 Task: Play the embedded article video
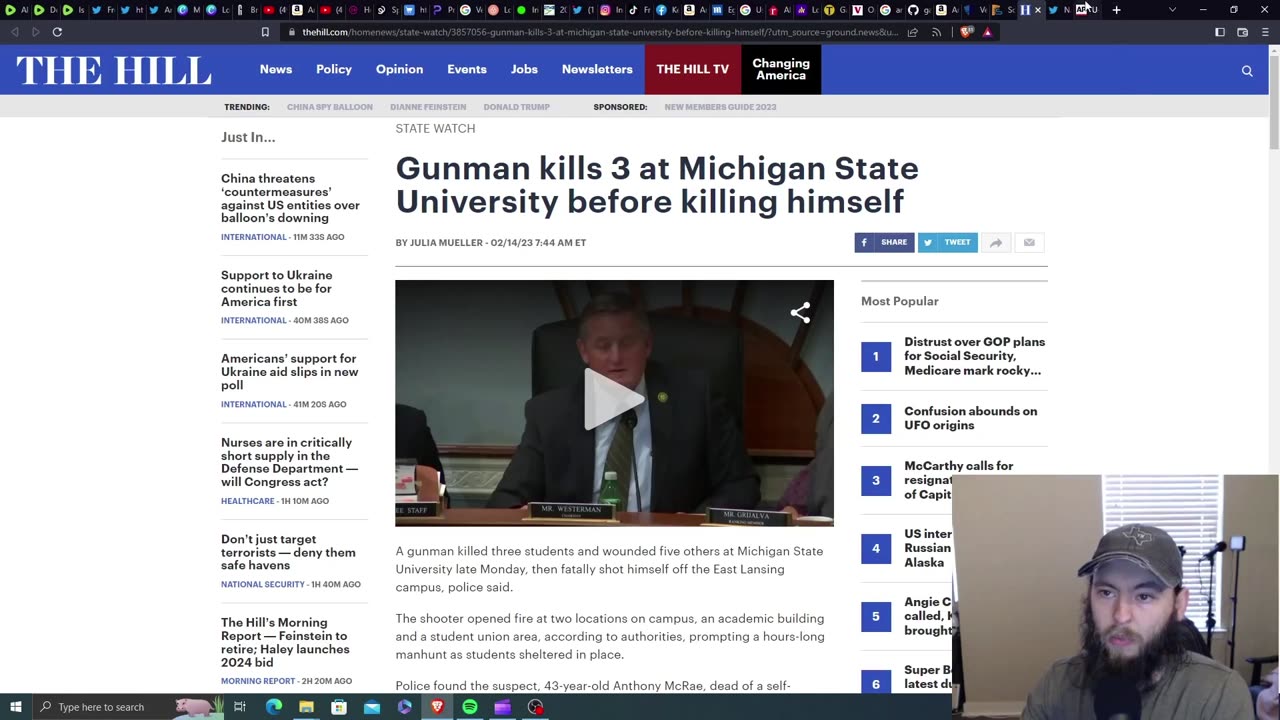(613, 400)
